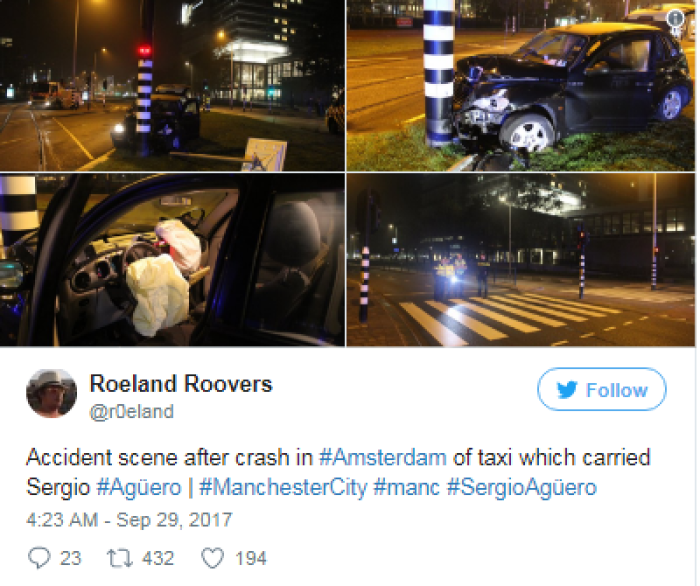Open the crashed car by pole photo
The height and width of the screenshot is (586, 700).
click(521, 85)
